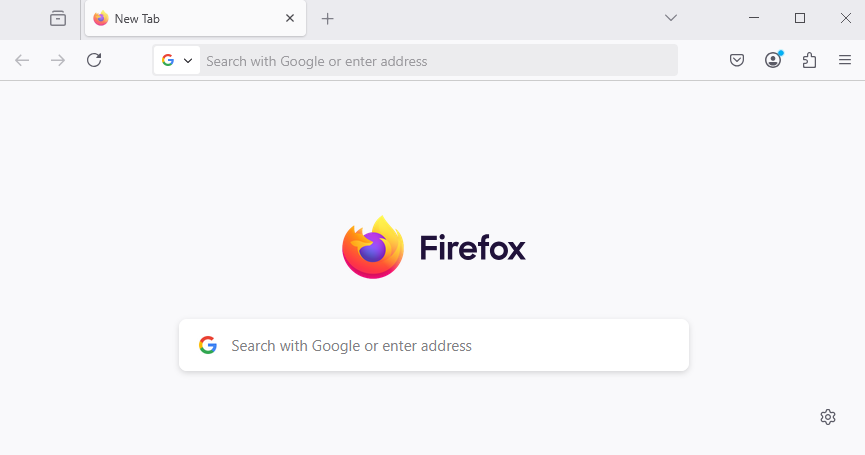Go back one page
The image size is (865, 455).
pos(22,60)
